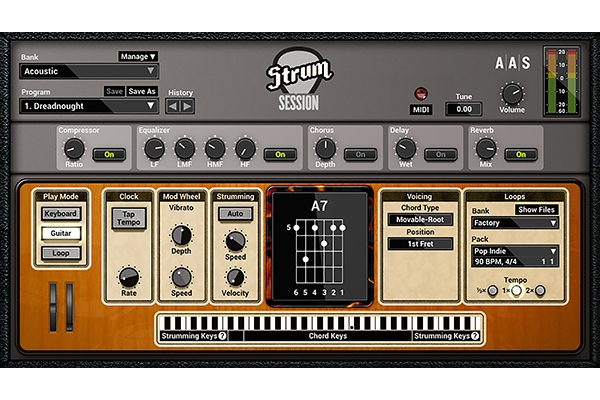Click the History back arrow
Screen dimensions: 600x400
(173, 106)
